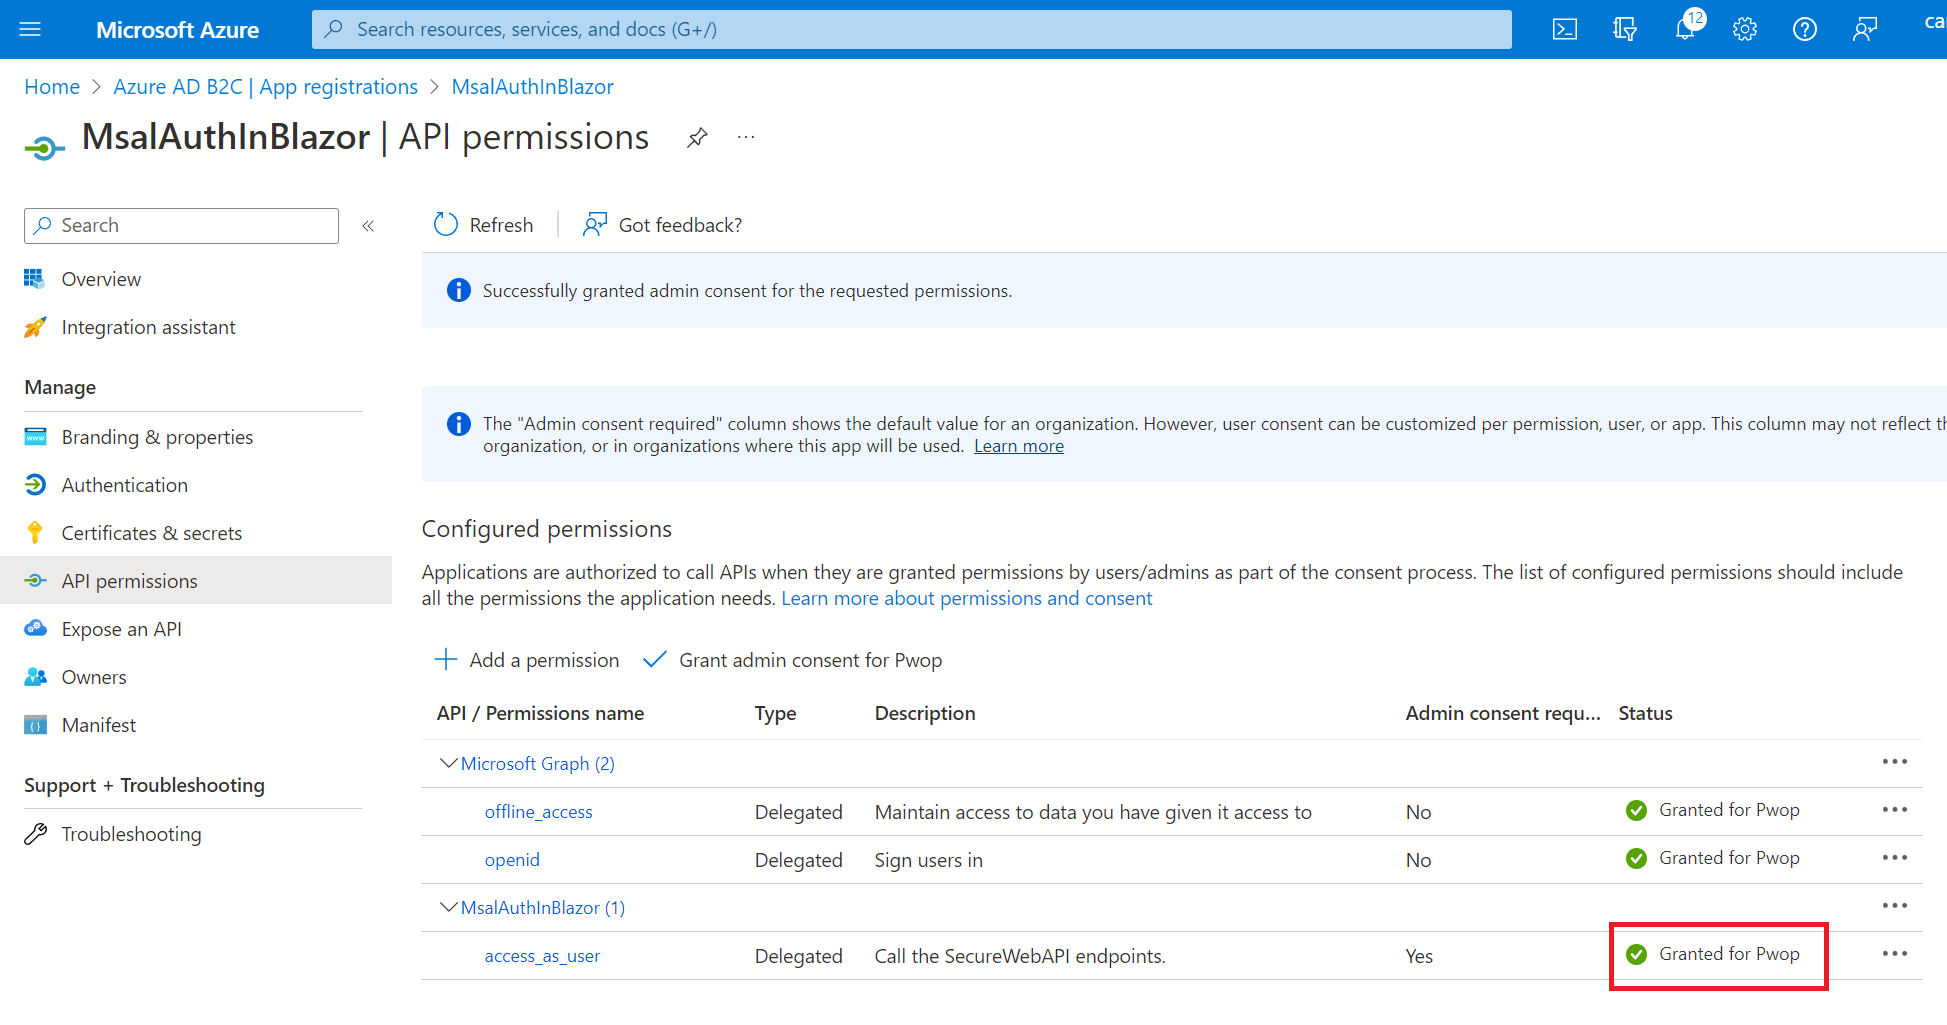1947x1025 pixels.
Task: Click the Certificates & secrets key icon
Action: tap(35, 533)
